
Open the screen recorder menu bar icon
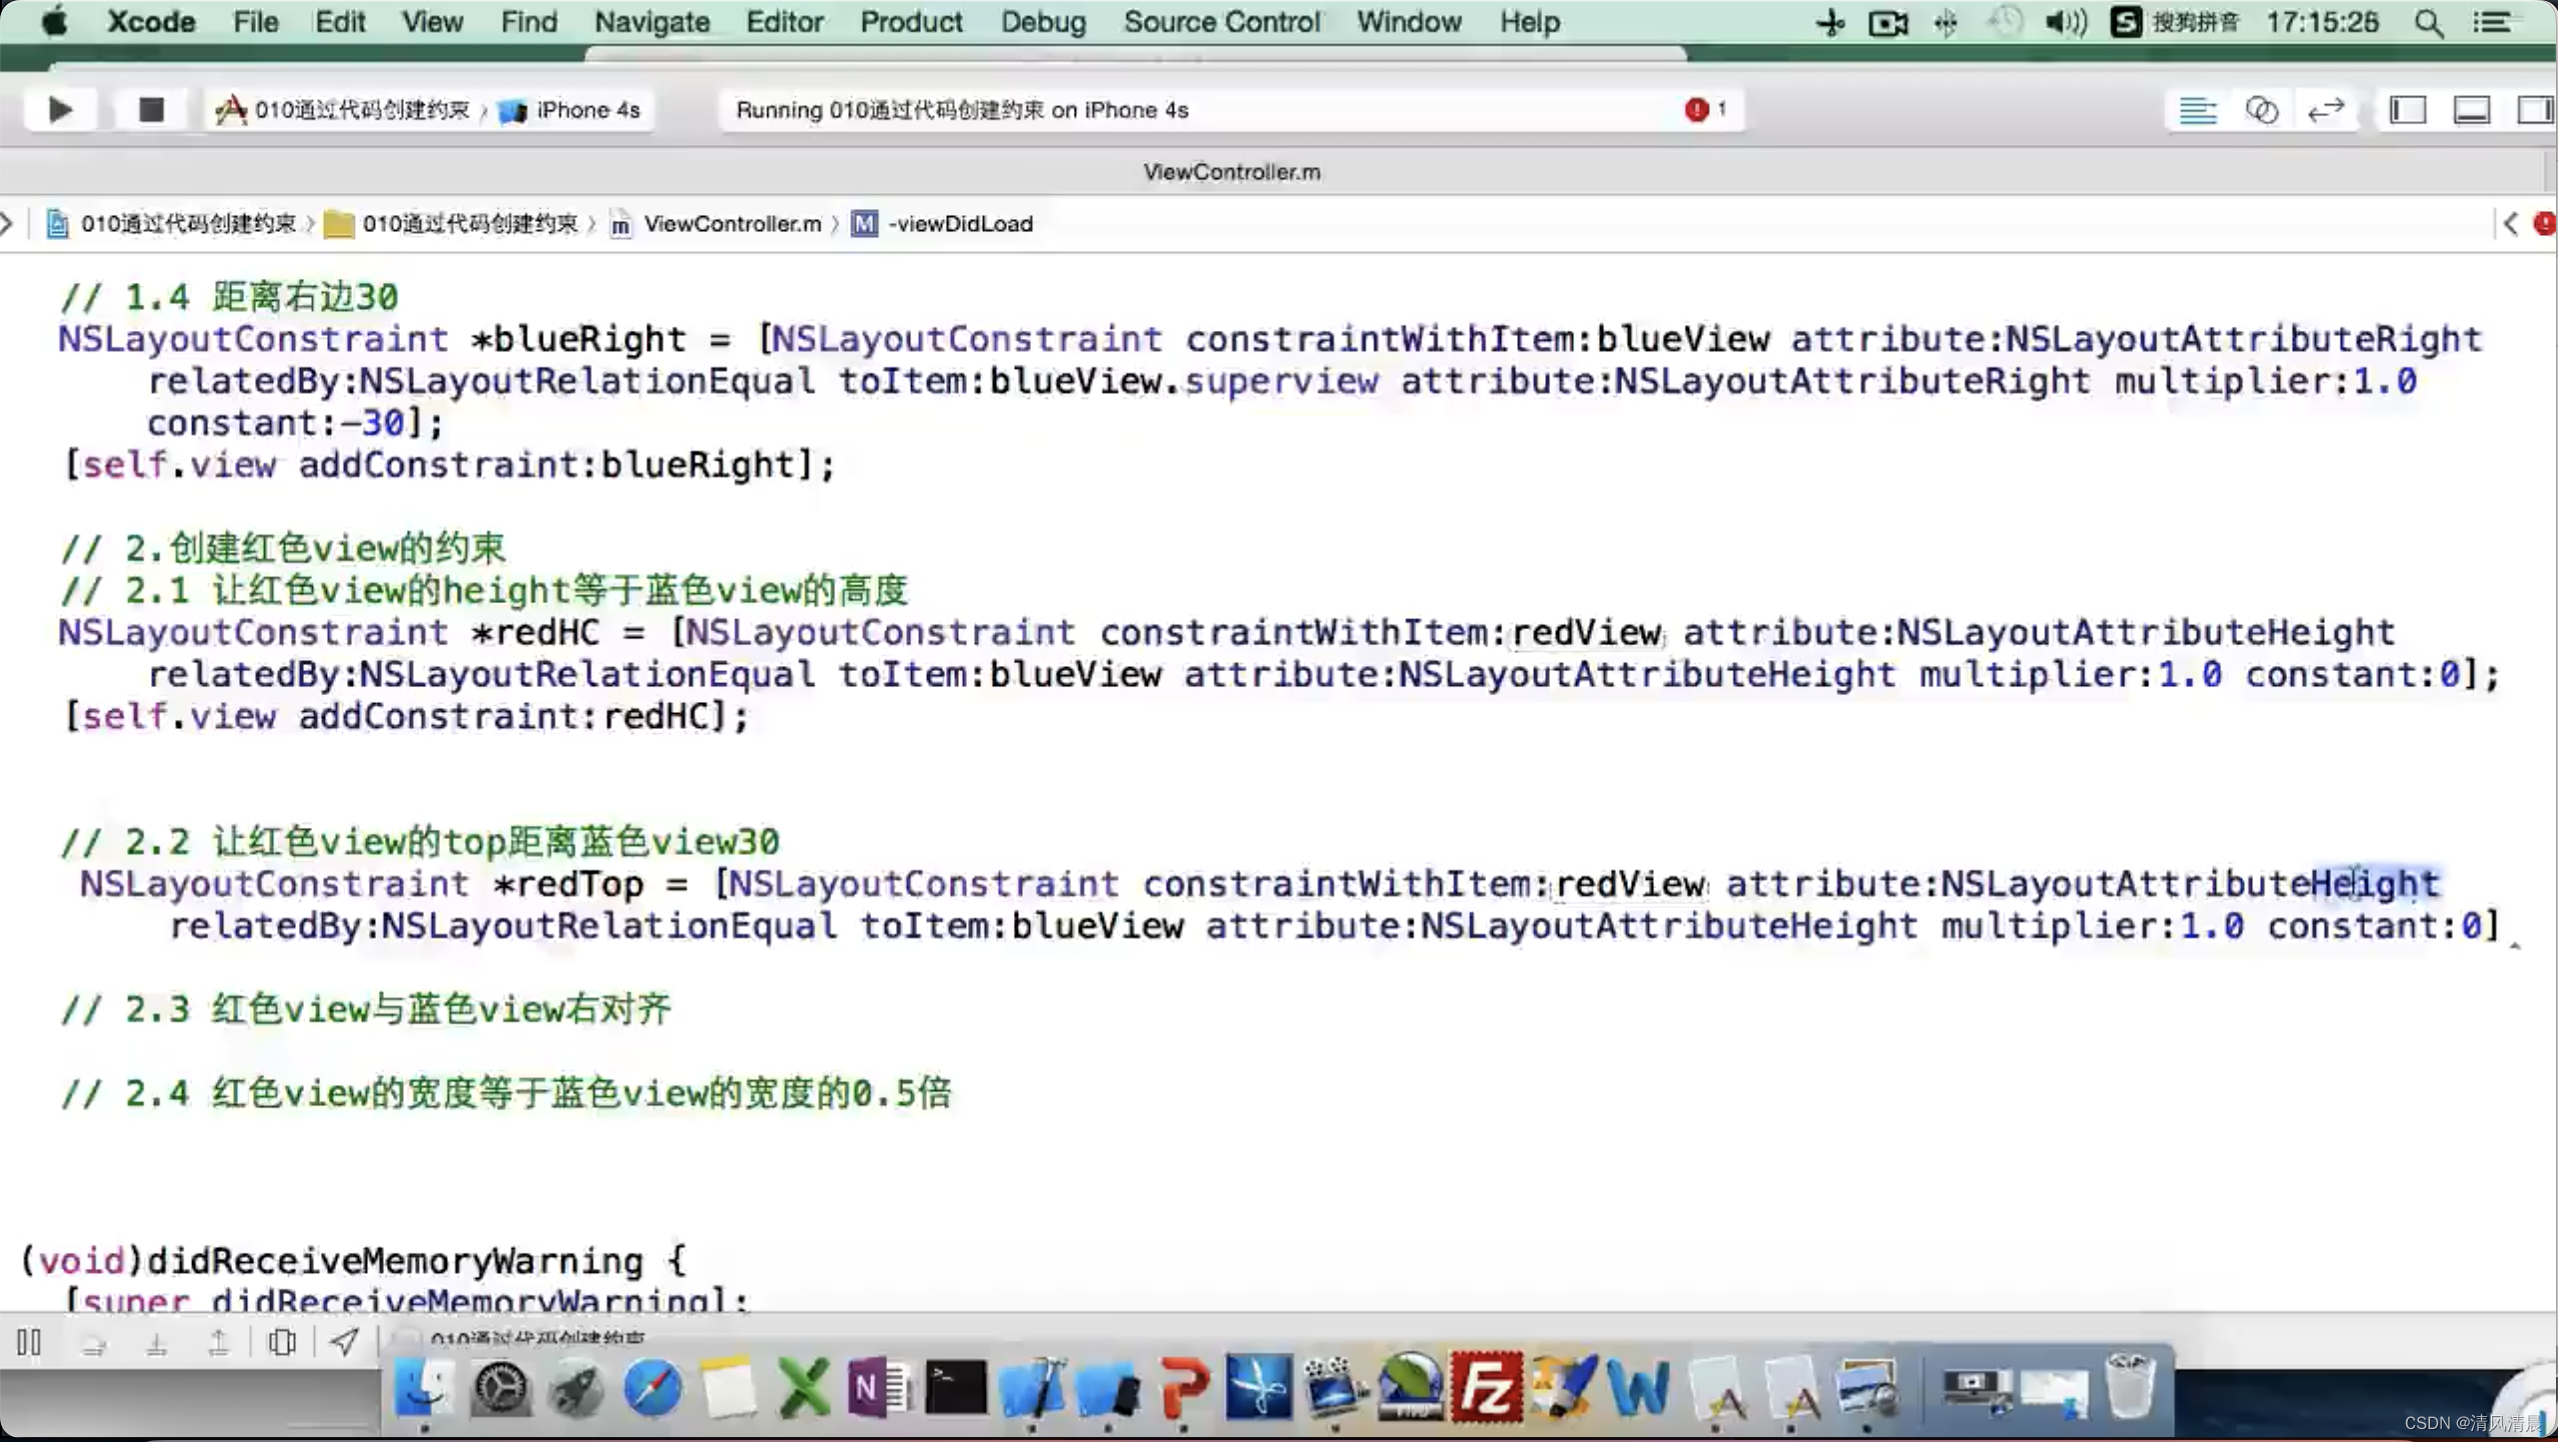1888,22
